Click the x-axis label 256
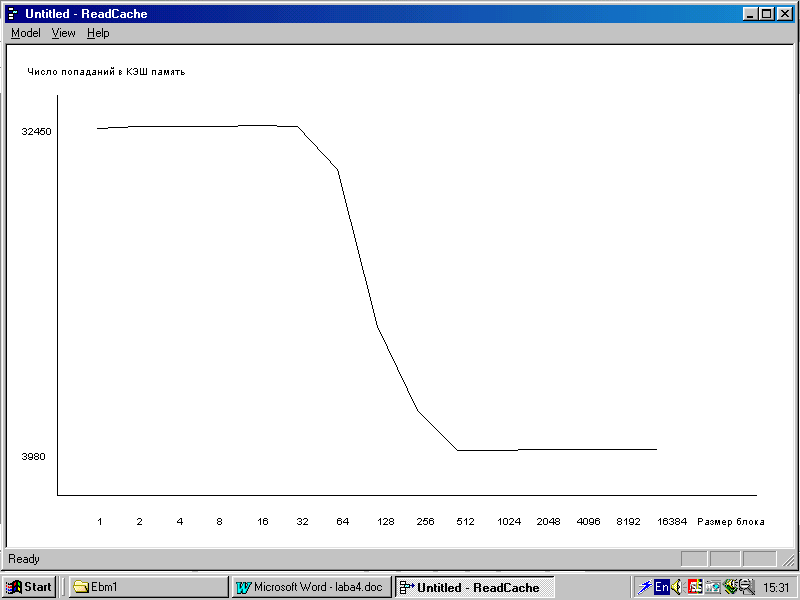 pos(426,521)
